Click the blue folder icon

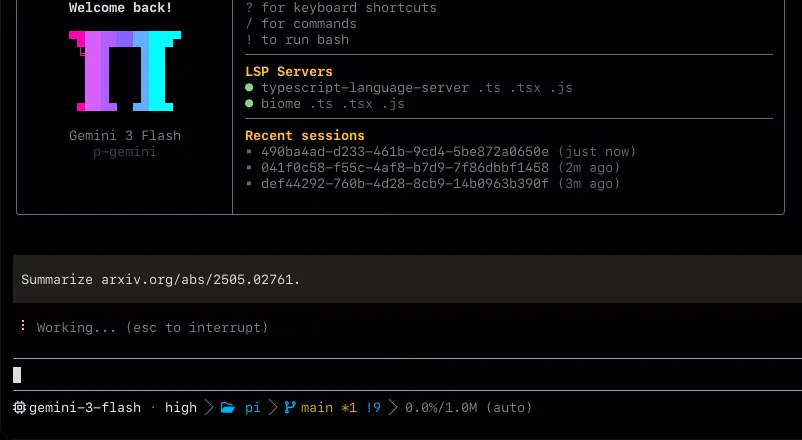[x=228, y=407]
